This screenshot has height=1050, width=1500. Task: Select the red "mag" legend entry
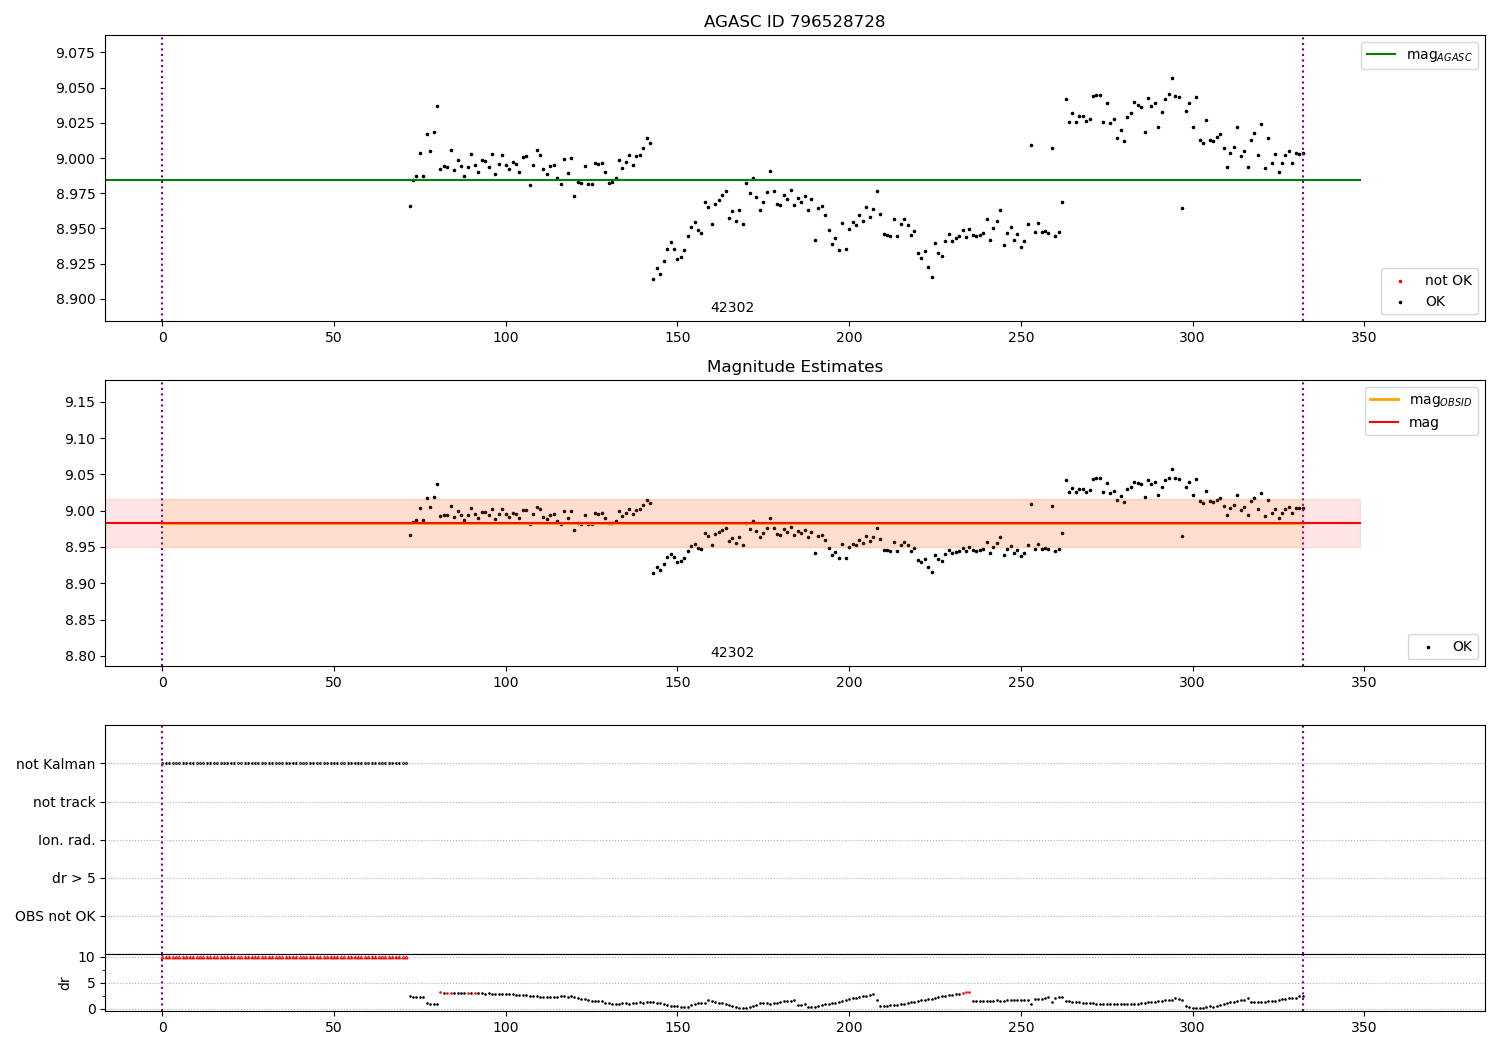coord(1404,422)
